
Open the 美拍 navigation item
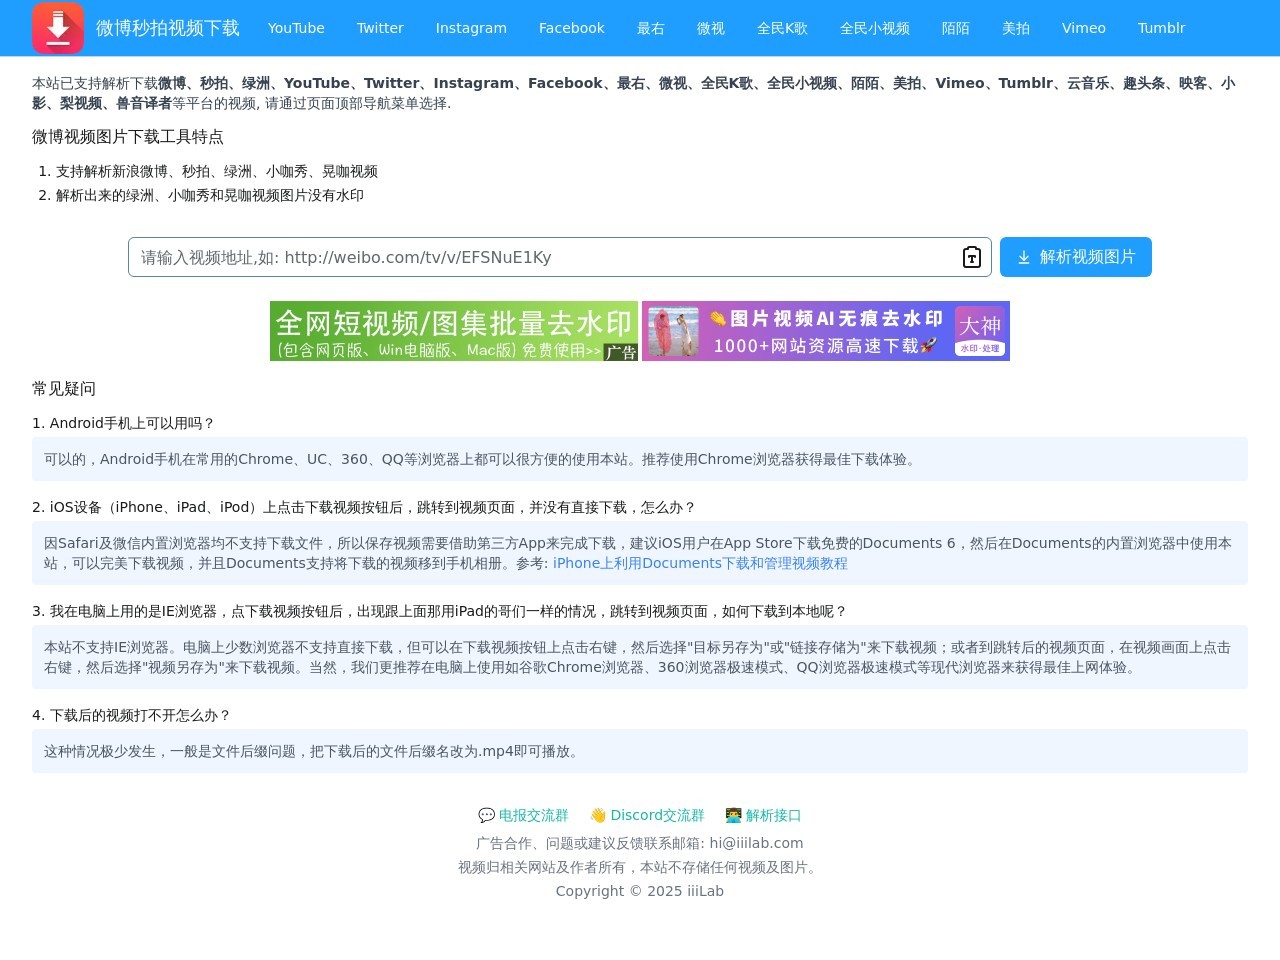(1015, 28)
